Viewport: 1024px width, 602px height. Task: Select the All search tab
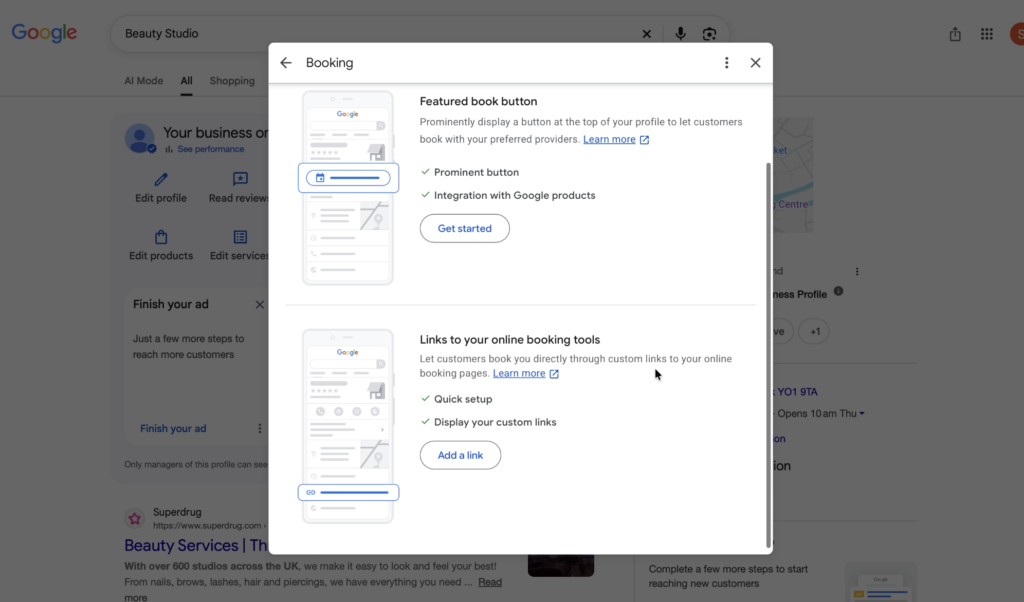[x=186, y=81]
